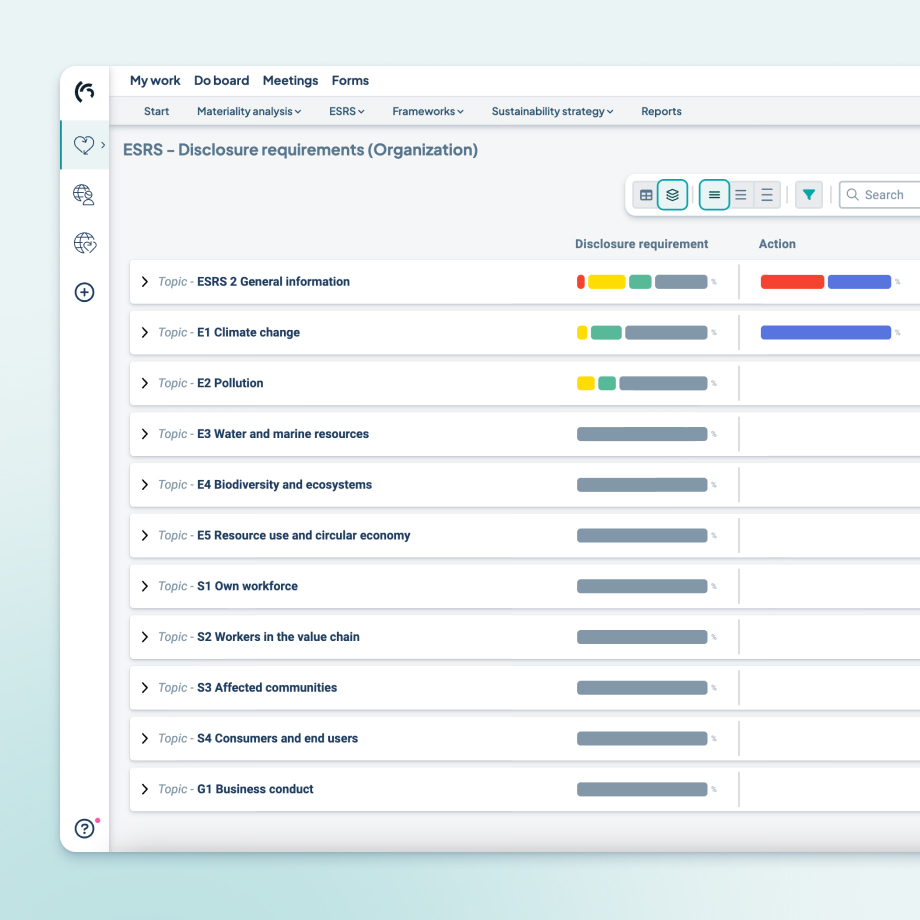Screen dimensions: 920x920
Task: Expand S1 Own workforce topic
Action: pyautogui.click(x=144, y=586)
